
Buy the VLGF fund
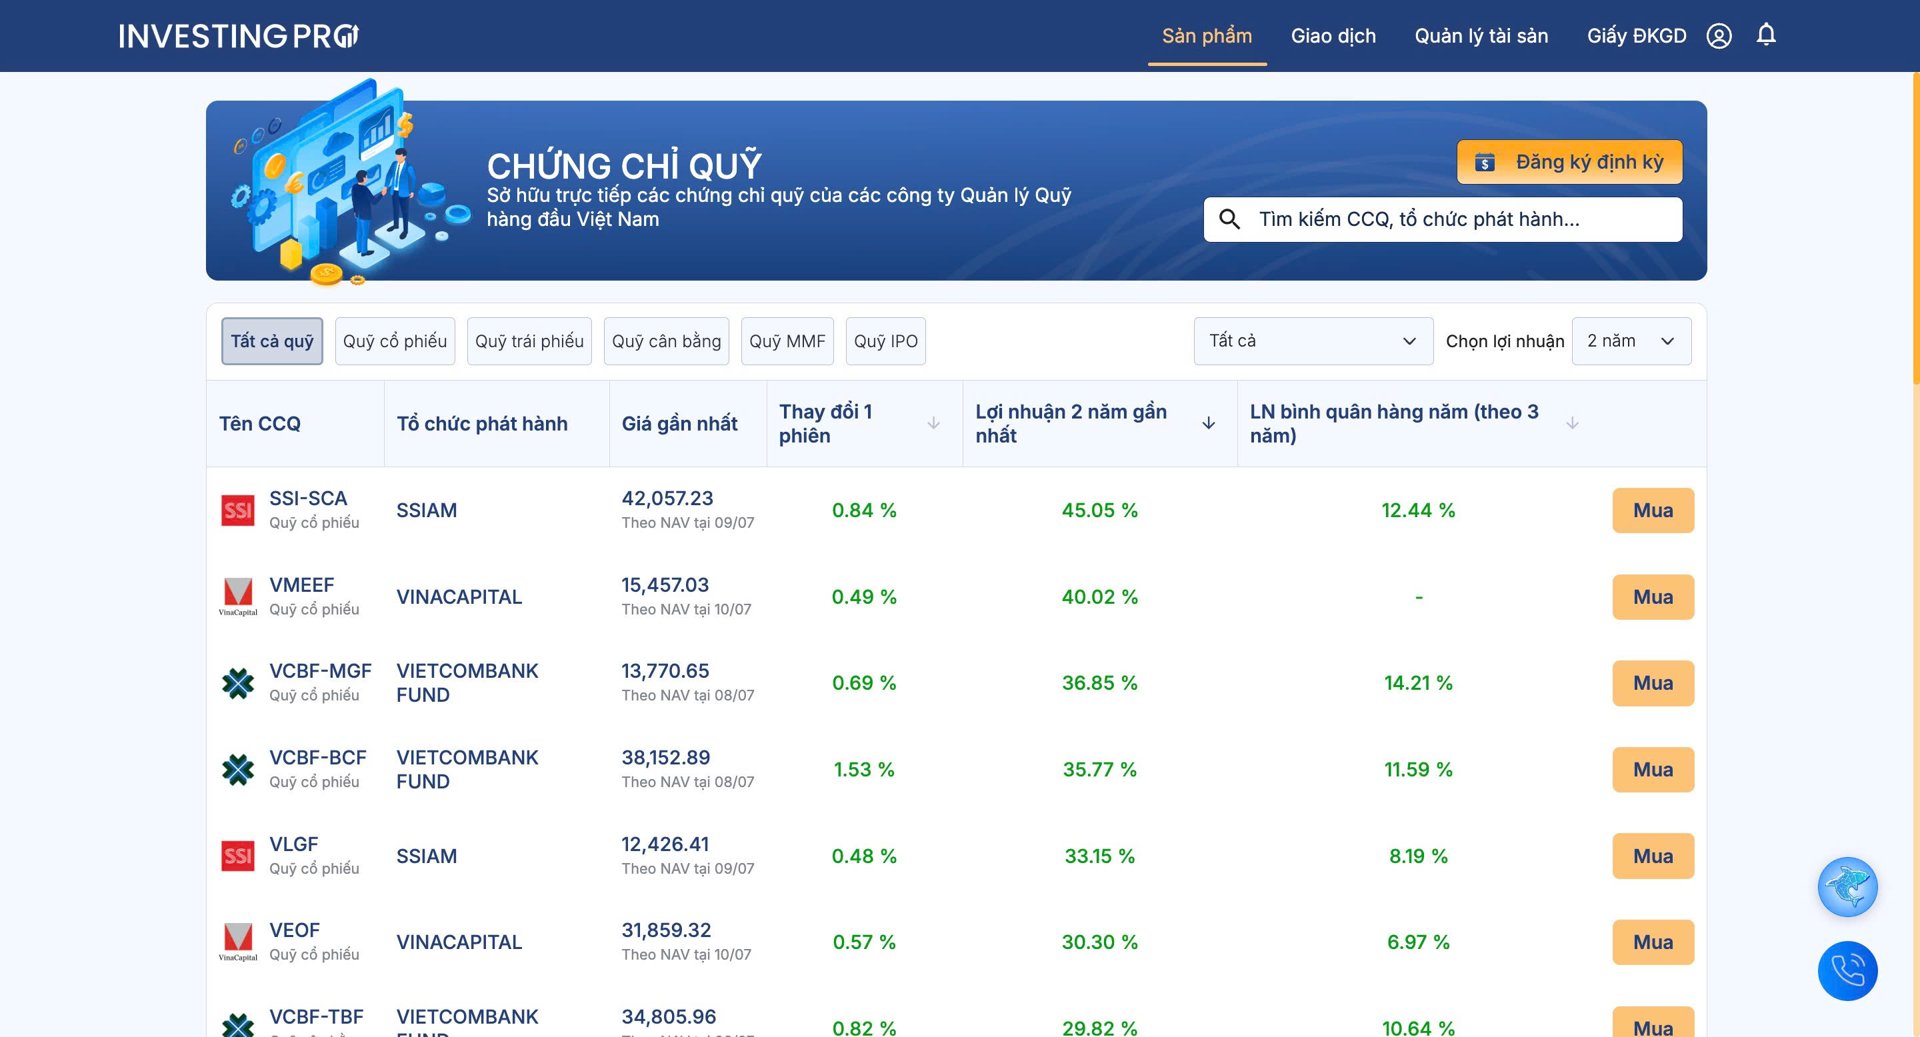click(x=1653, y=856)
